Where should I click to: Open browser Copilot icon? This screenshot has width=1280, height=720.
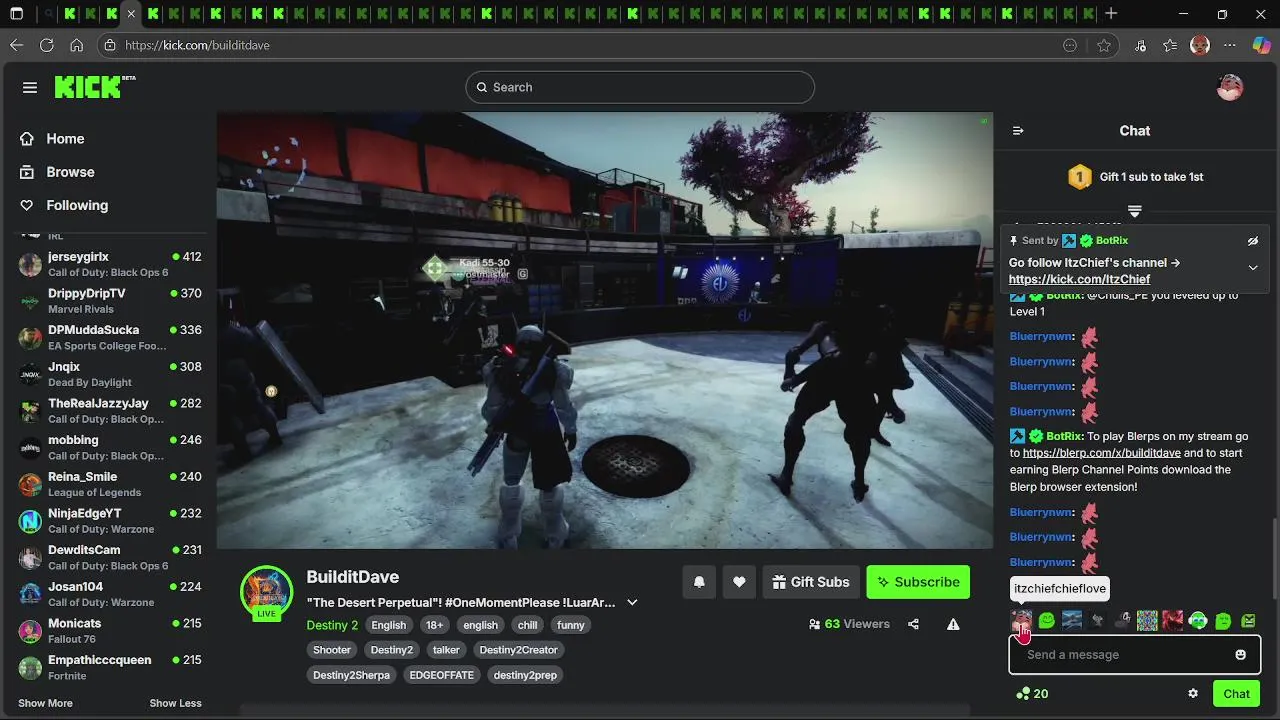click(x=1261, y=45)
